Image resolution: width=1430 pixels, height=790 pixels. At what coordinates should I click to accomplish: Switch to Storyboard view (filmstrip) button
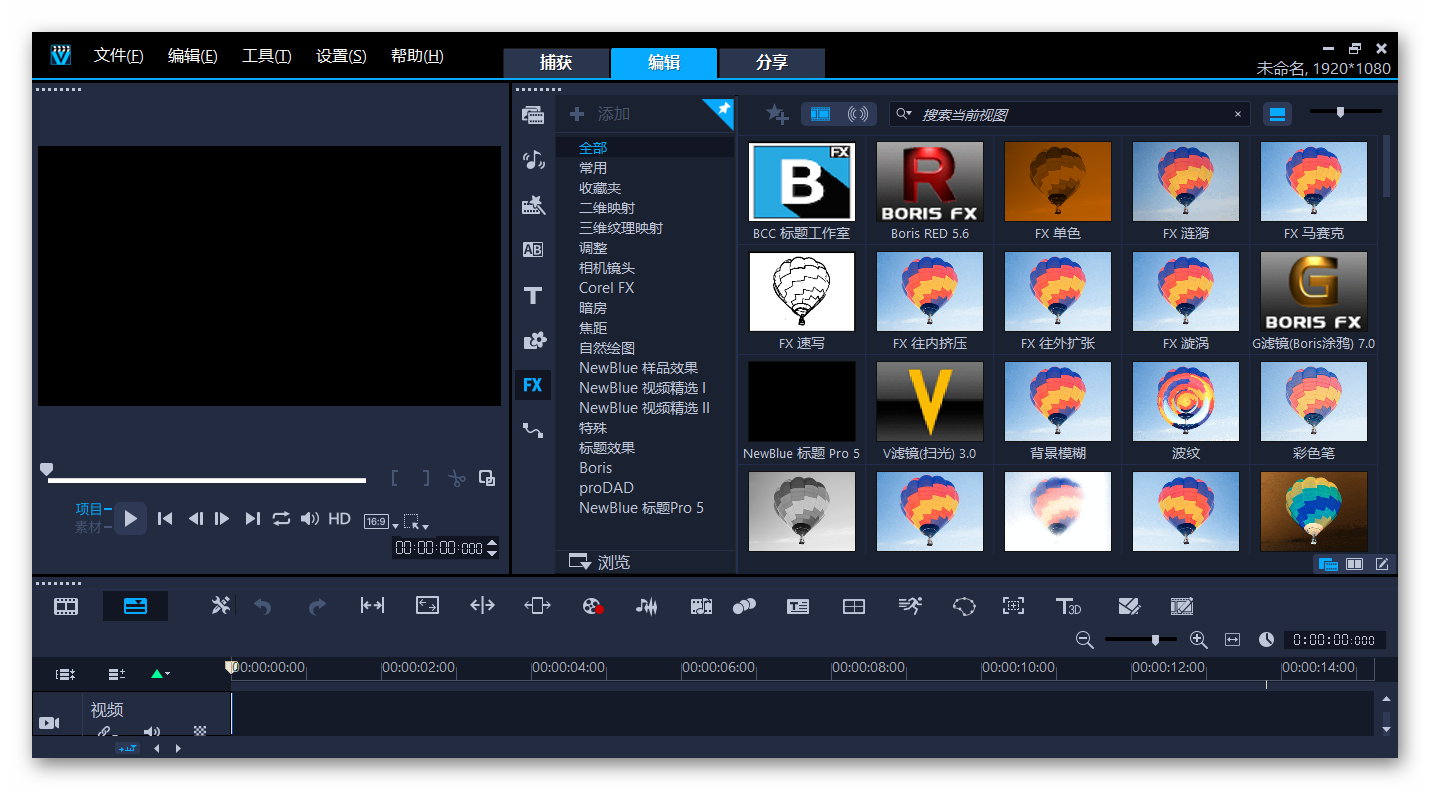tap(66, 606)
